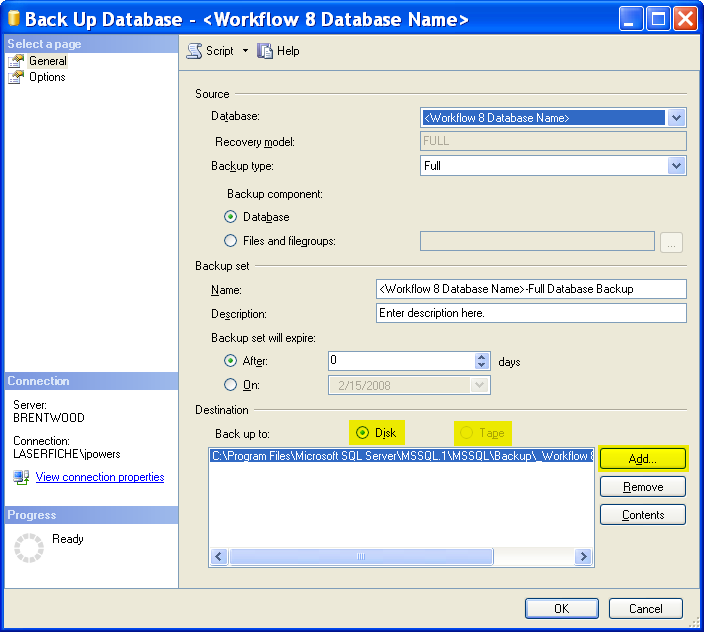704x632 pixels.
Task: Click the horizontal scrollbar thumb
Action: (361, 557)
